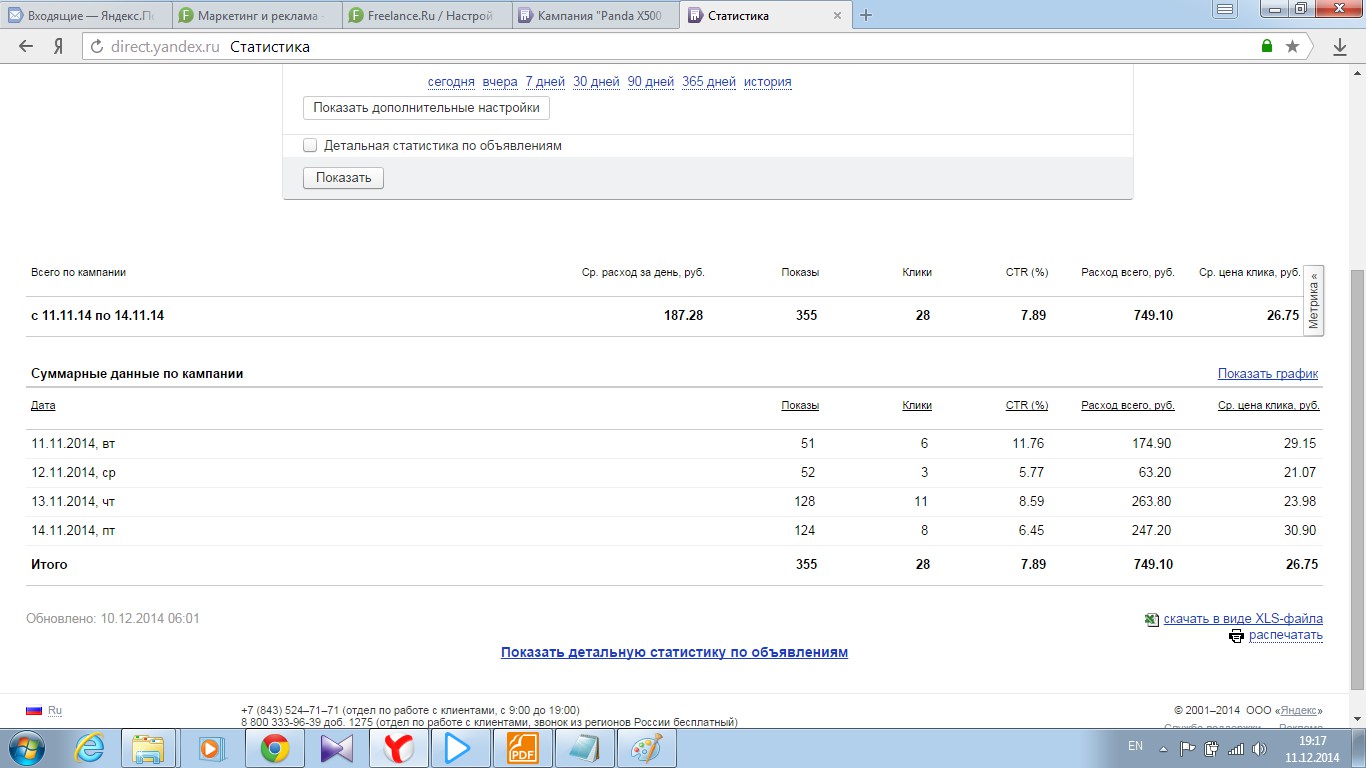Click the Russian flag language icon

click(34, 710)
